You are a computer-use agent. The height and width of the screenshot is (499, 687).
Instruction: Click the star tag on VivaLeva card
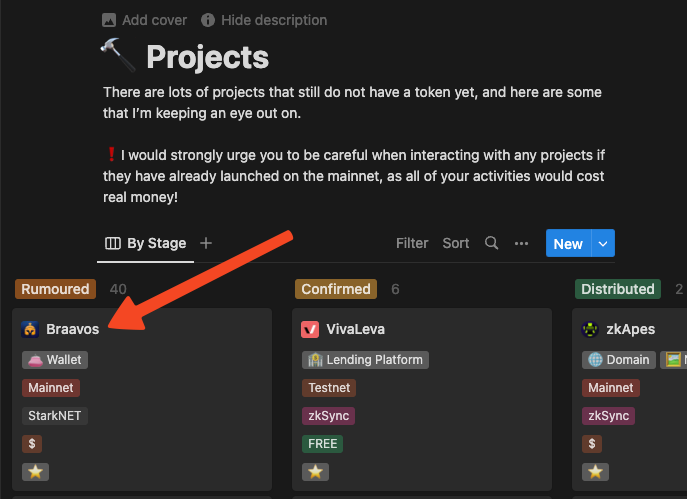(315, 472)
